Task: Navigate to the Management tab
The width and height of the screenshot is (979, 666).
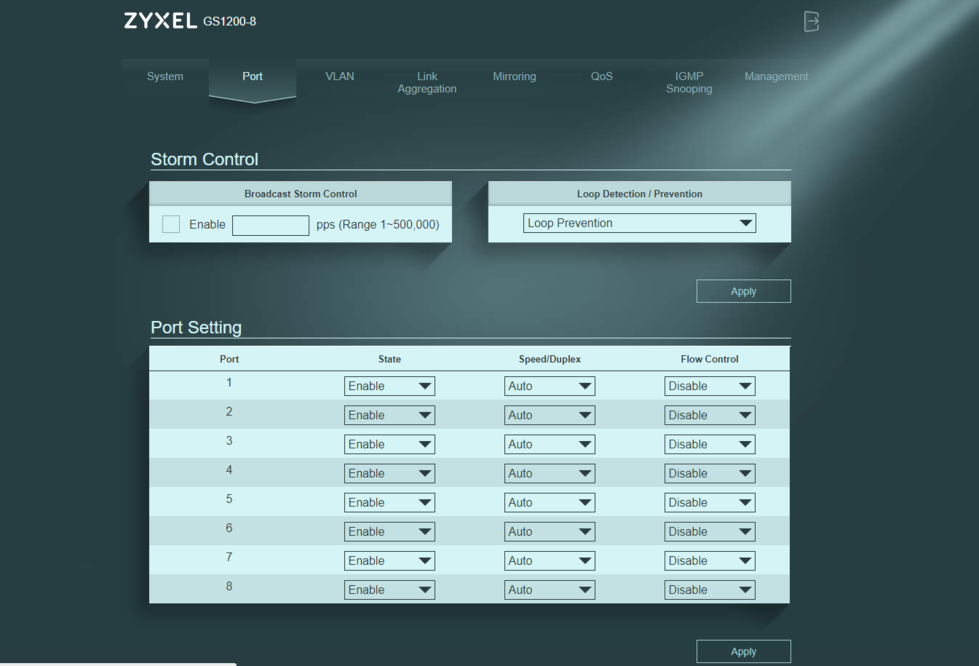Action: point(776,77)
